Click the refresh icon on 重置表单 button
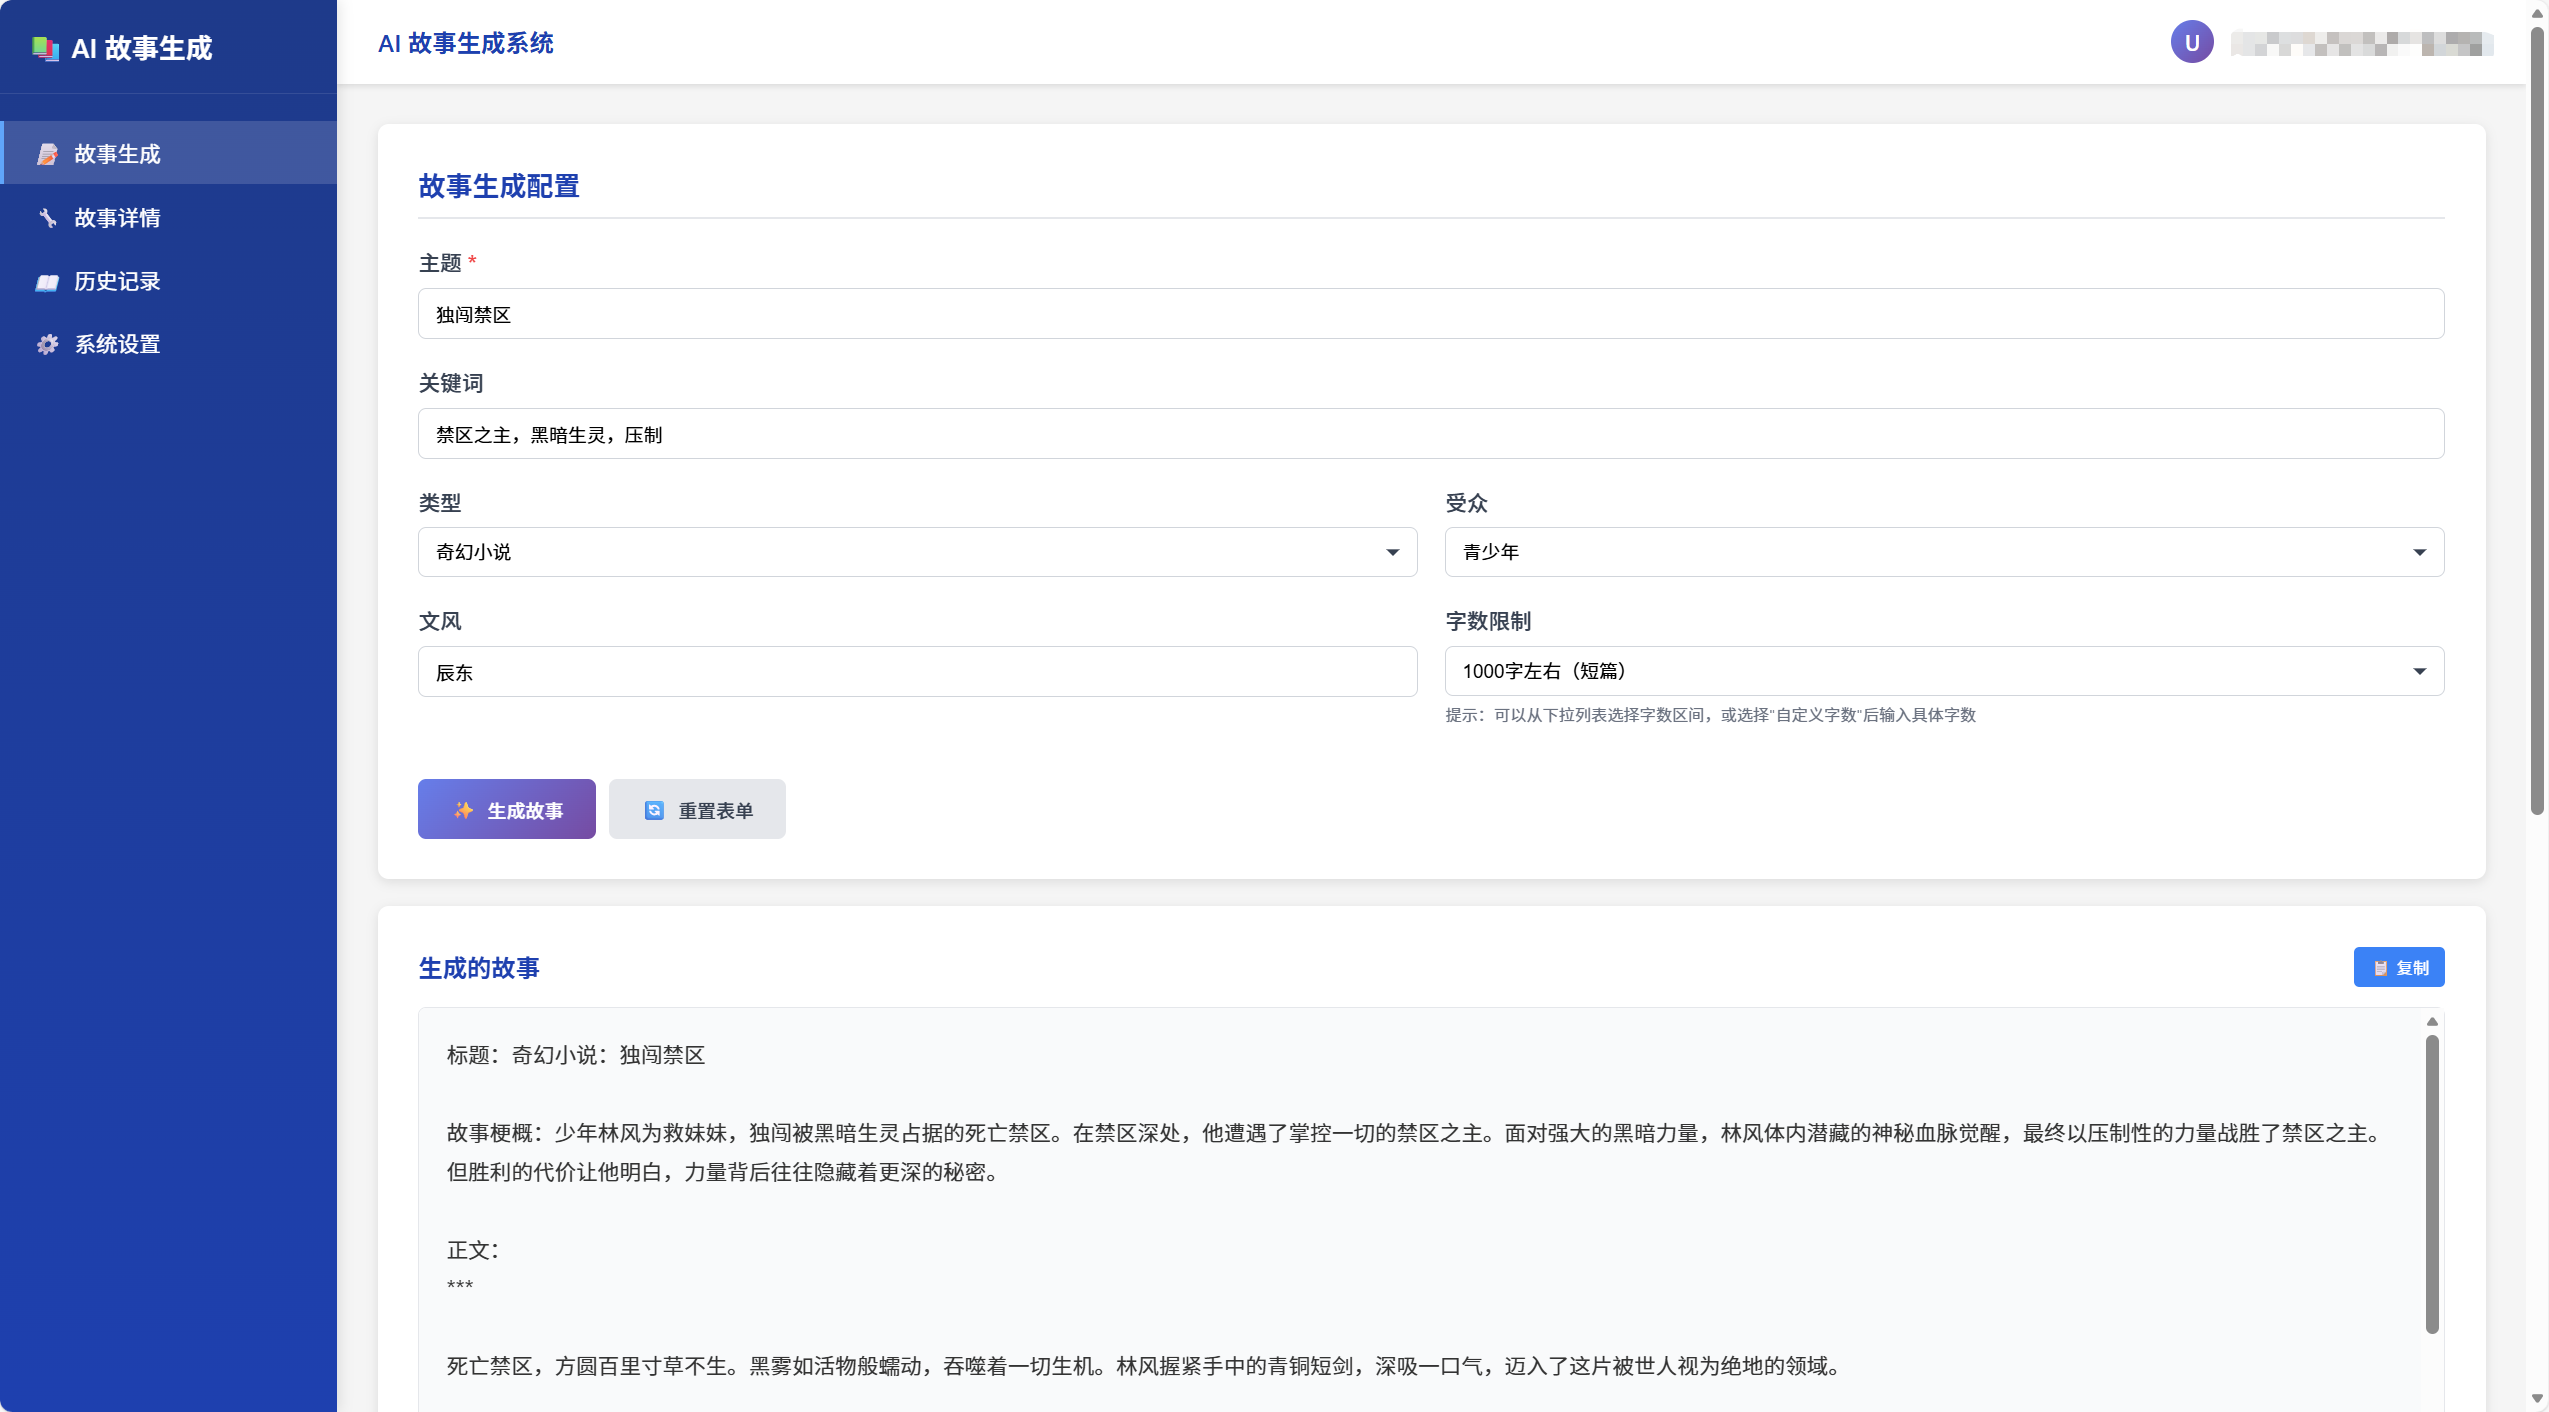 click(654, 810)
